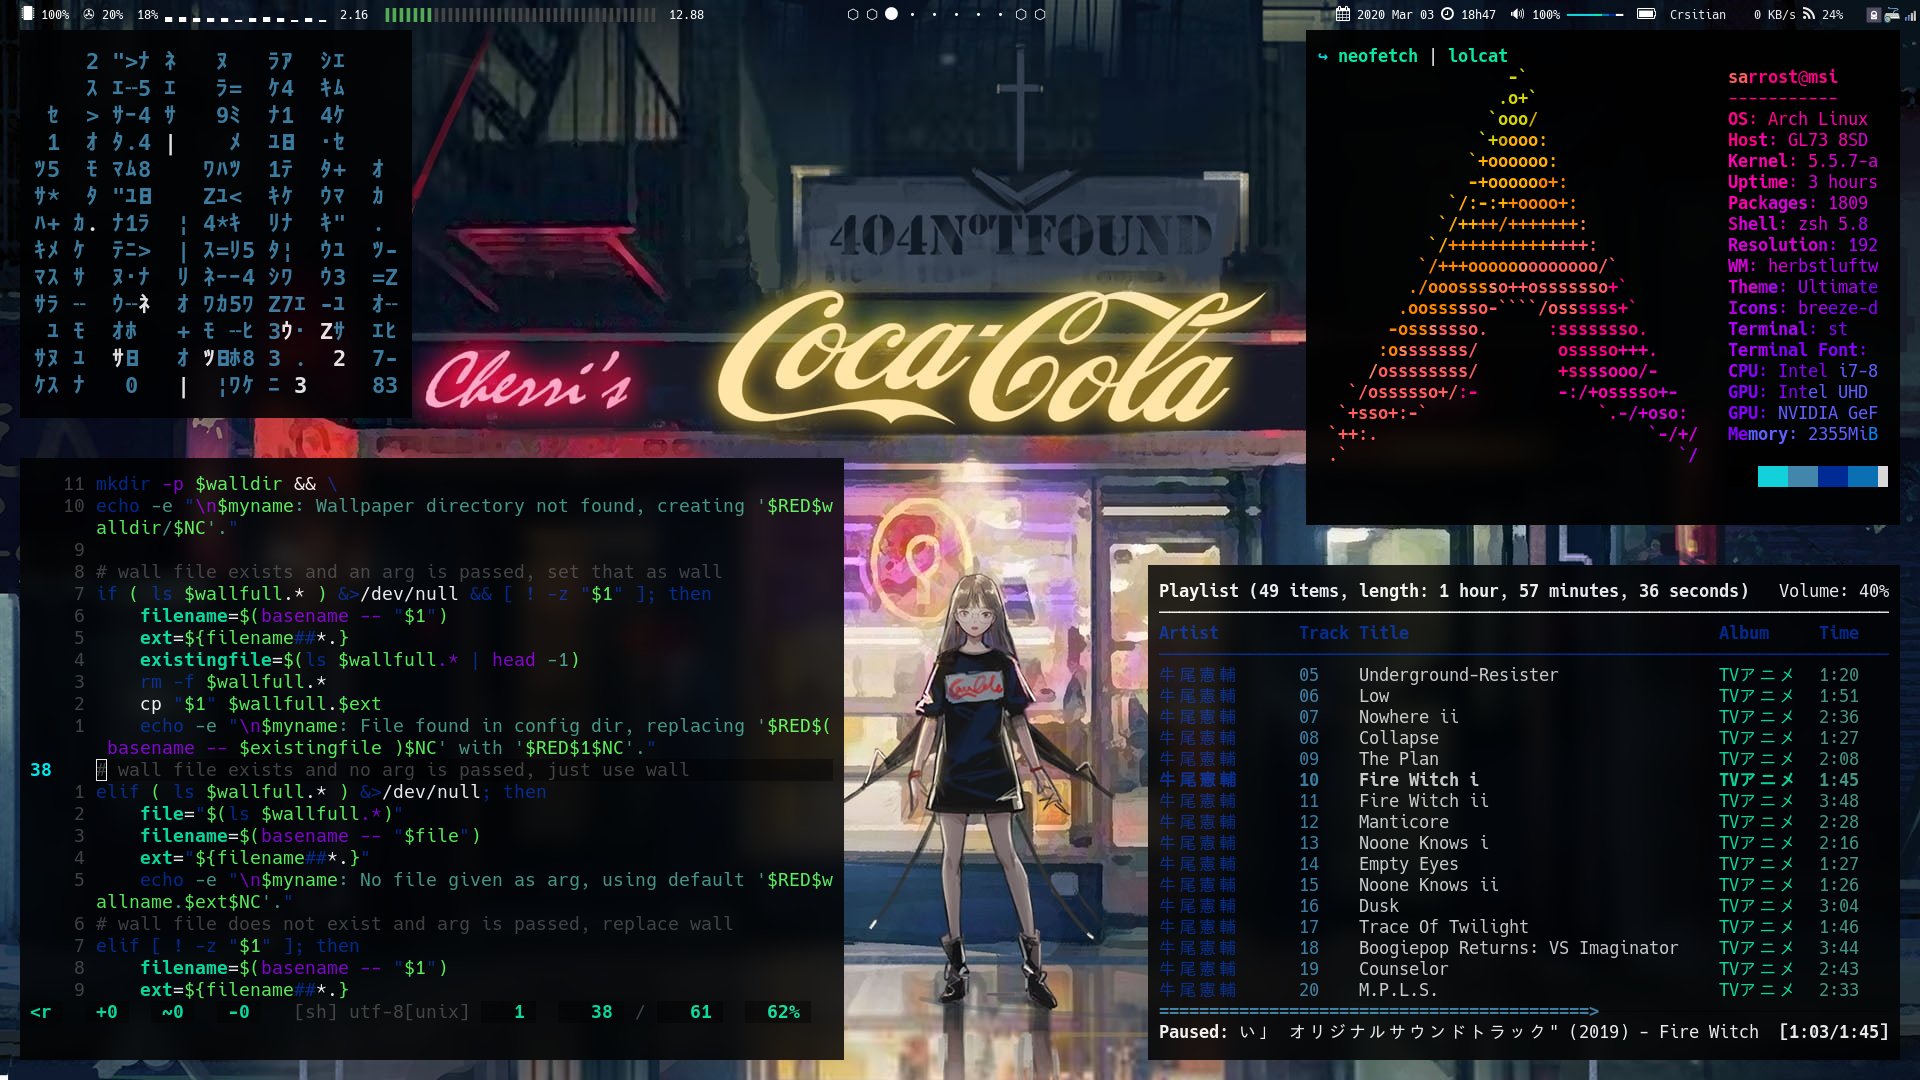The height and width of the screenshot is (1080, 1920).
Task: Click the lock tray icon
Action: 1873,15
